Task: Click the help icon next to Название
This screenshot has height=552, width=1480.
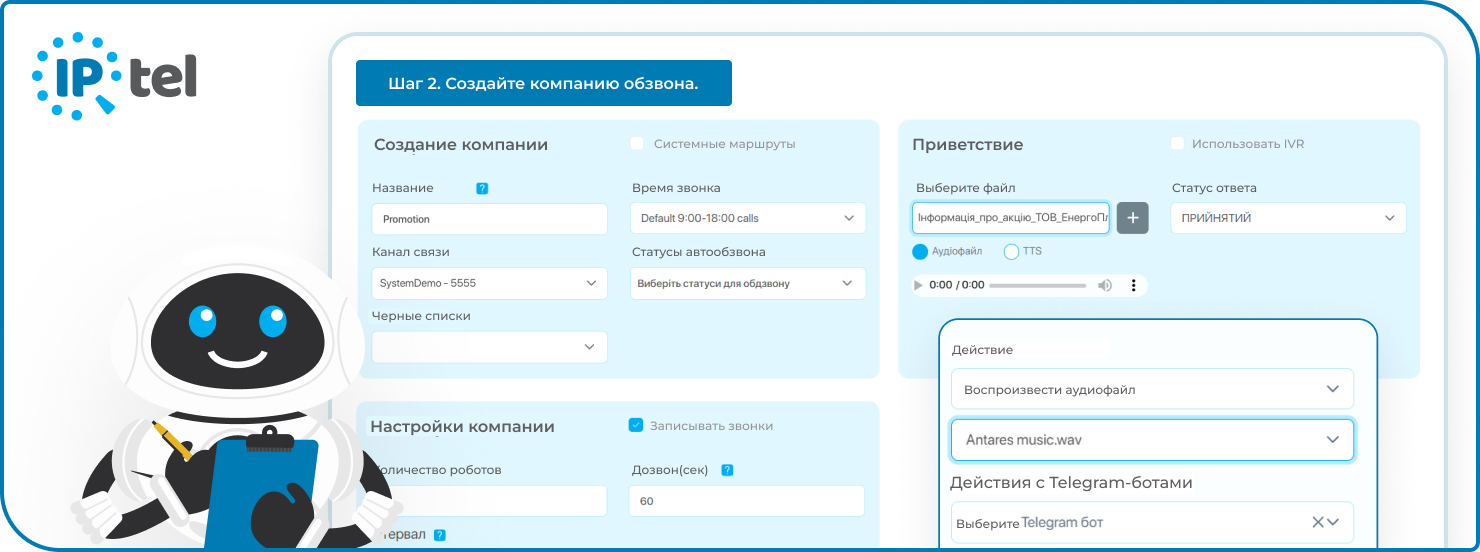Action: click(x=482, y=188)
